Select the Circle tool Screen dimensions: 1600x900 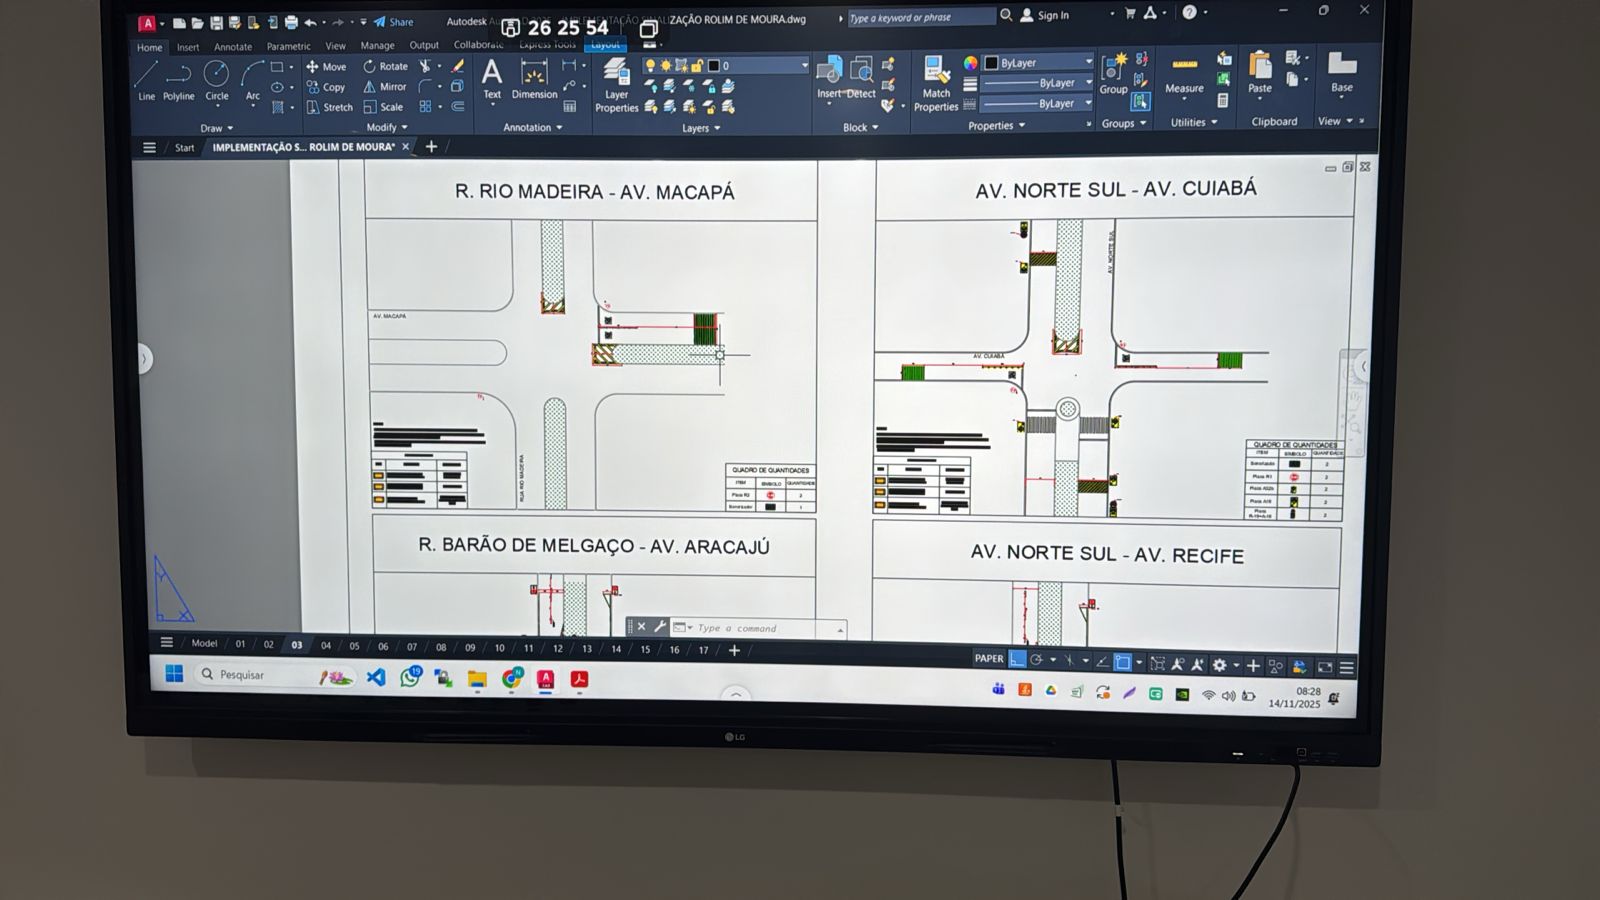[216, 78]
